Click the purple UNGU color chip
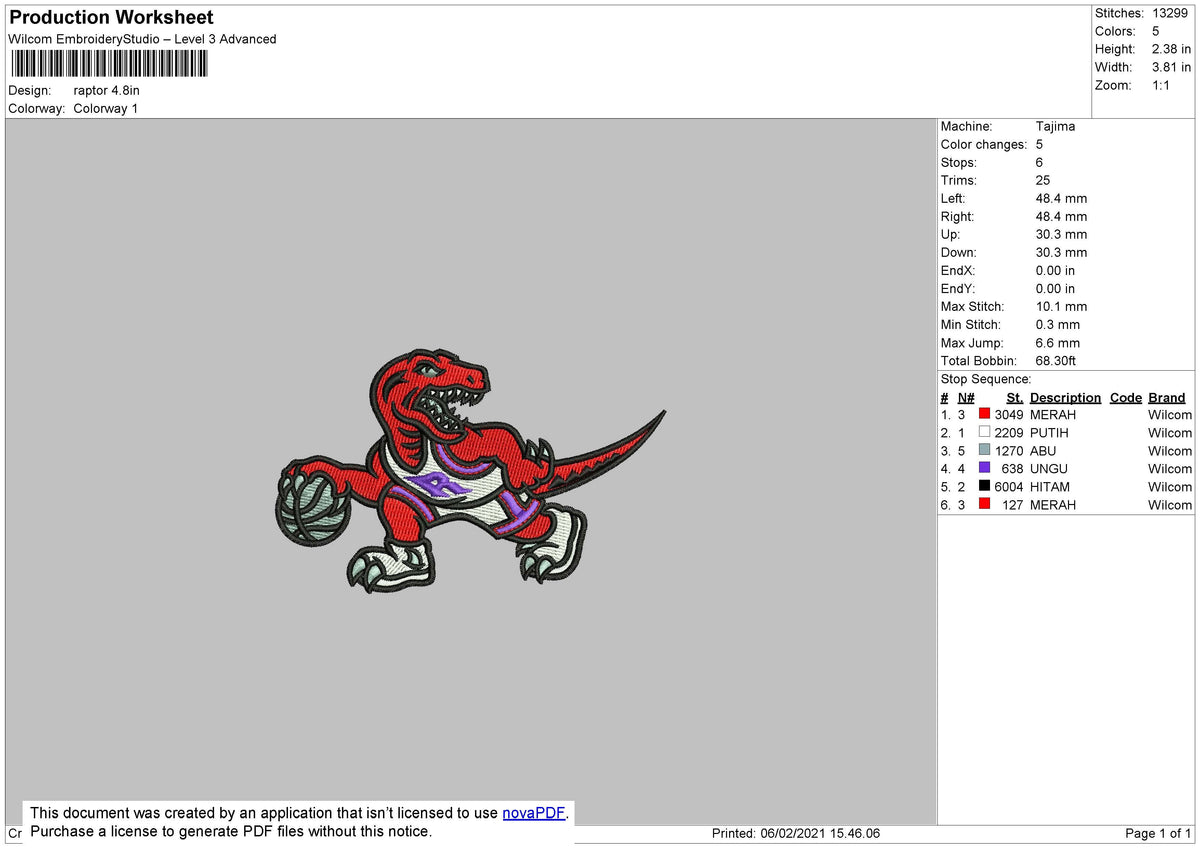The width and height of the screenshot is (1200, 848). click(983, 468)
